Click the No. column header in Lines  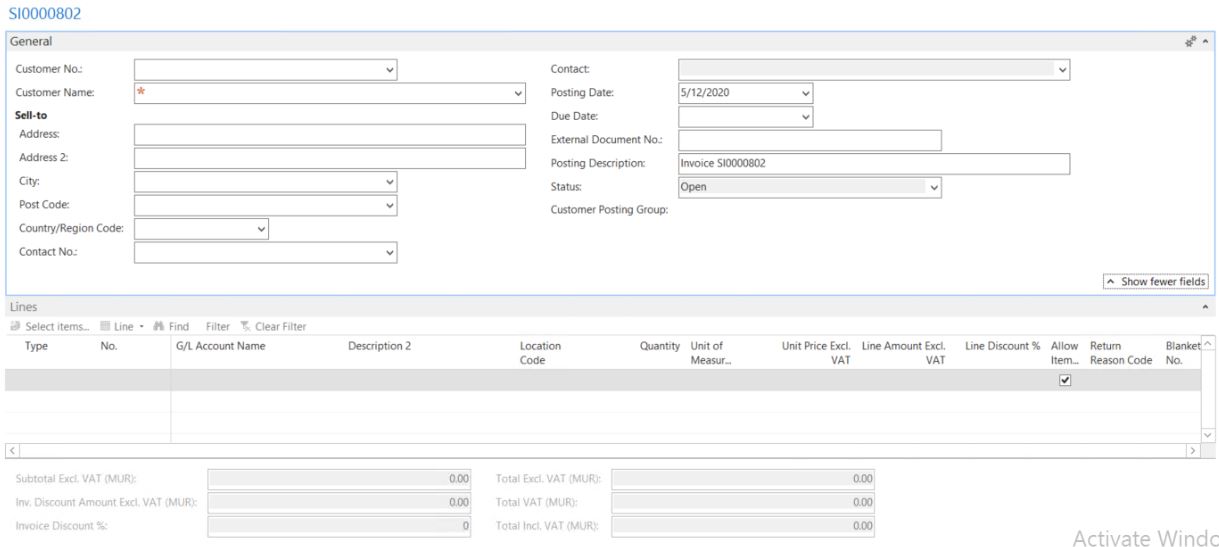tap(109, 347)
